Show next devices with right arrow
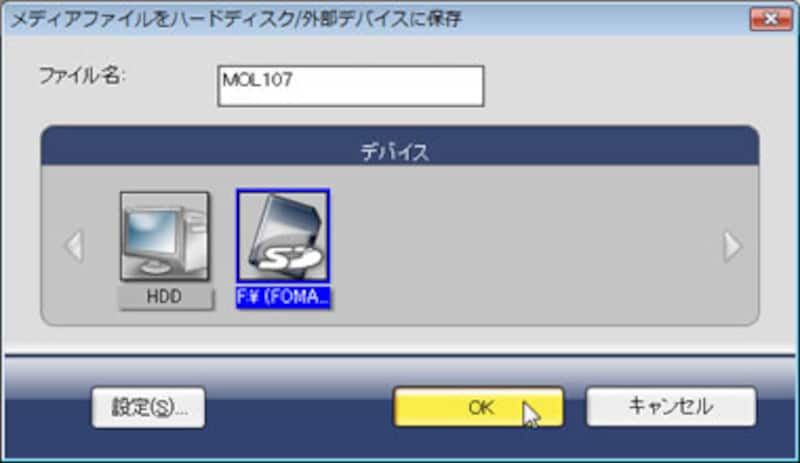800x463 pixels. click(733, 247)
